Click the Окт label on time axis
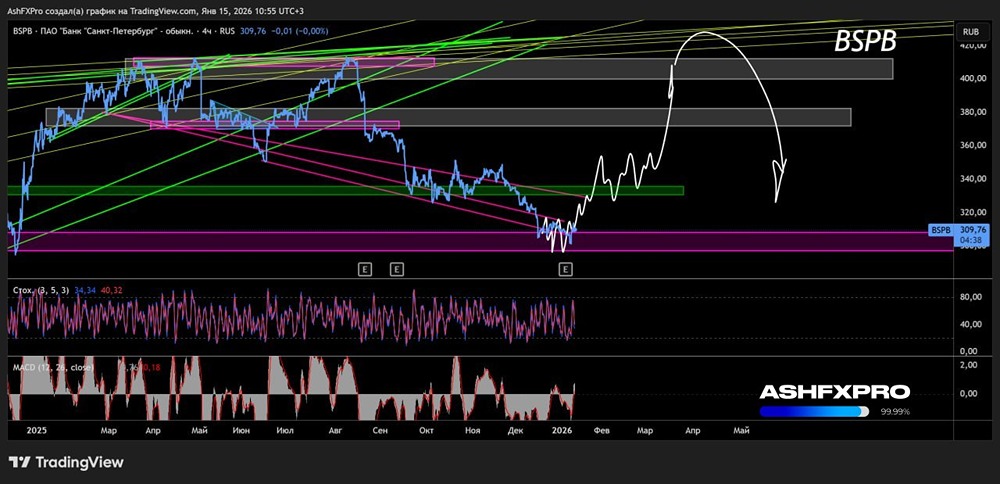Viewport: 1000px width, 484px height. [x=426, y=431]
